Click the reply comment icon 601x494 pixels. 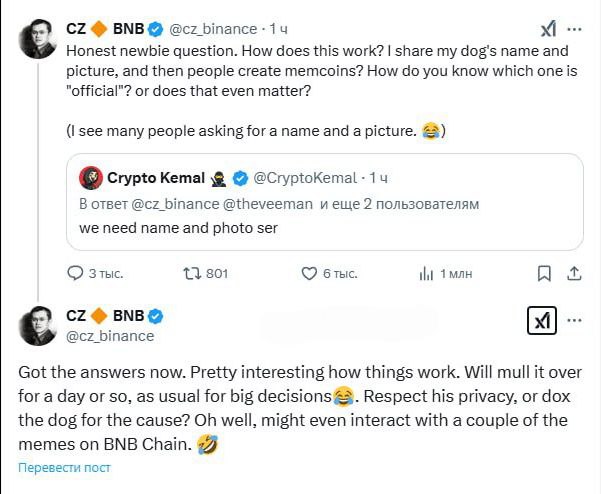tap(76, 273)
